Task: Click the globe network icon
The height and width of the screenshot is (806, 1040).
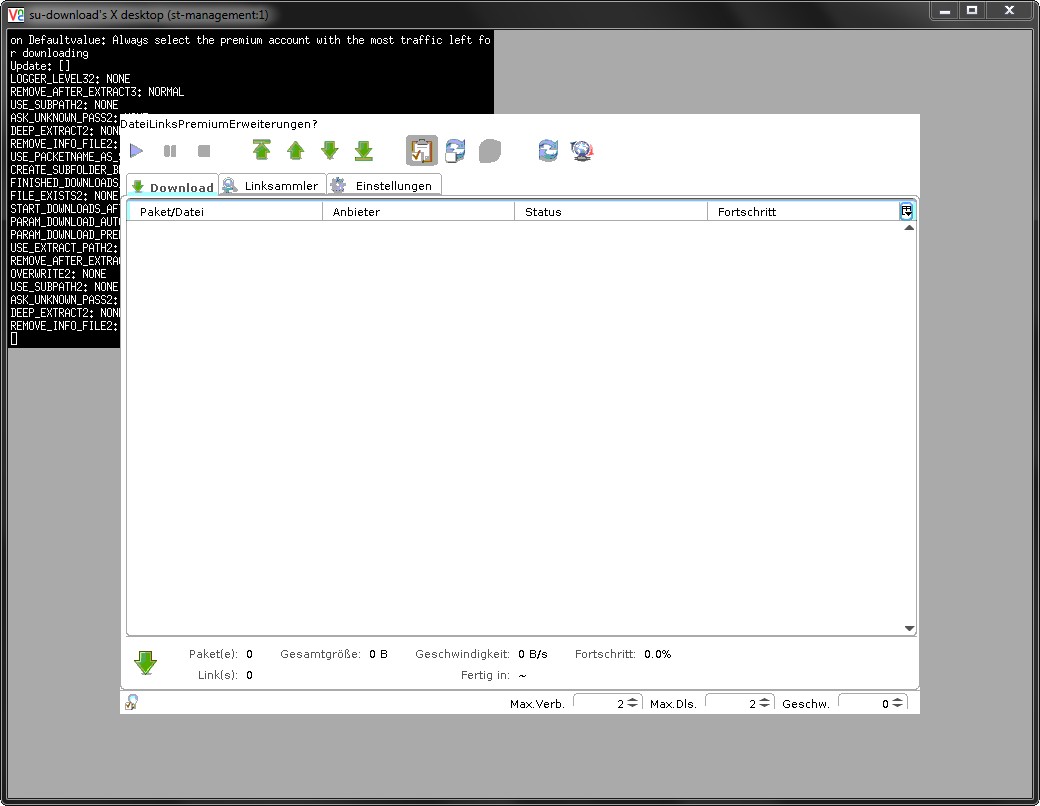Action: pyautogui.click(x=582, y=151)
